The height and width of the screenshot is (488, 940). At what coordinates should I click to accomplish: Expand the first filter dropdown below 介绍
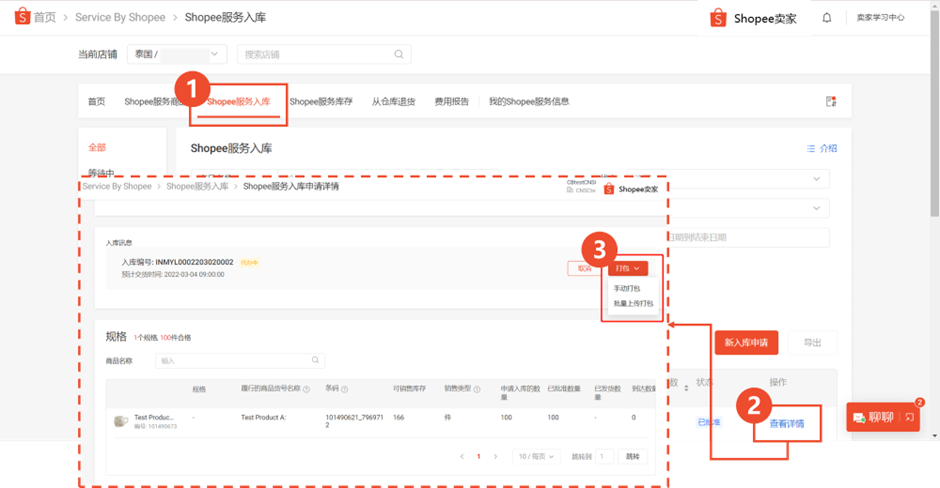(816, 179)
